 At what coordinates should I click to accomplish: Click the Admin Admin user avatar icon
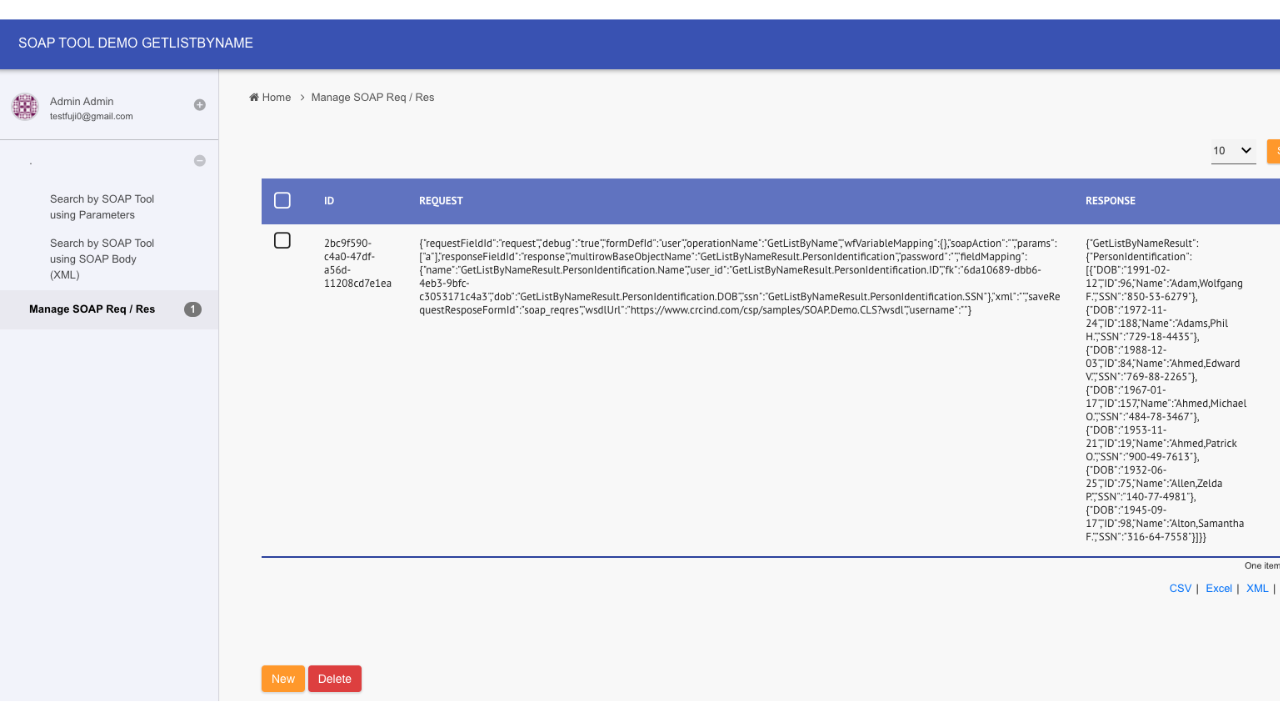[24, 107]
